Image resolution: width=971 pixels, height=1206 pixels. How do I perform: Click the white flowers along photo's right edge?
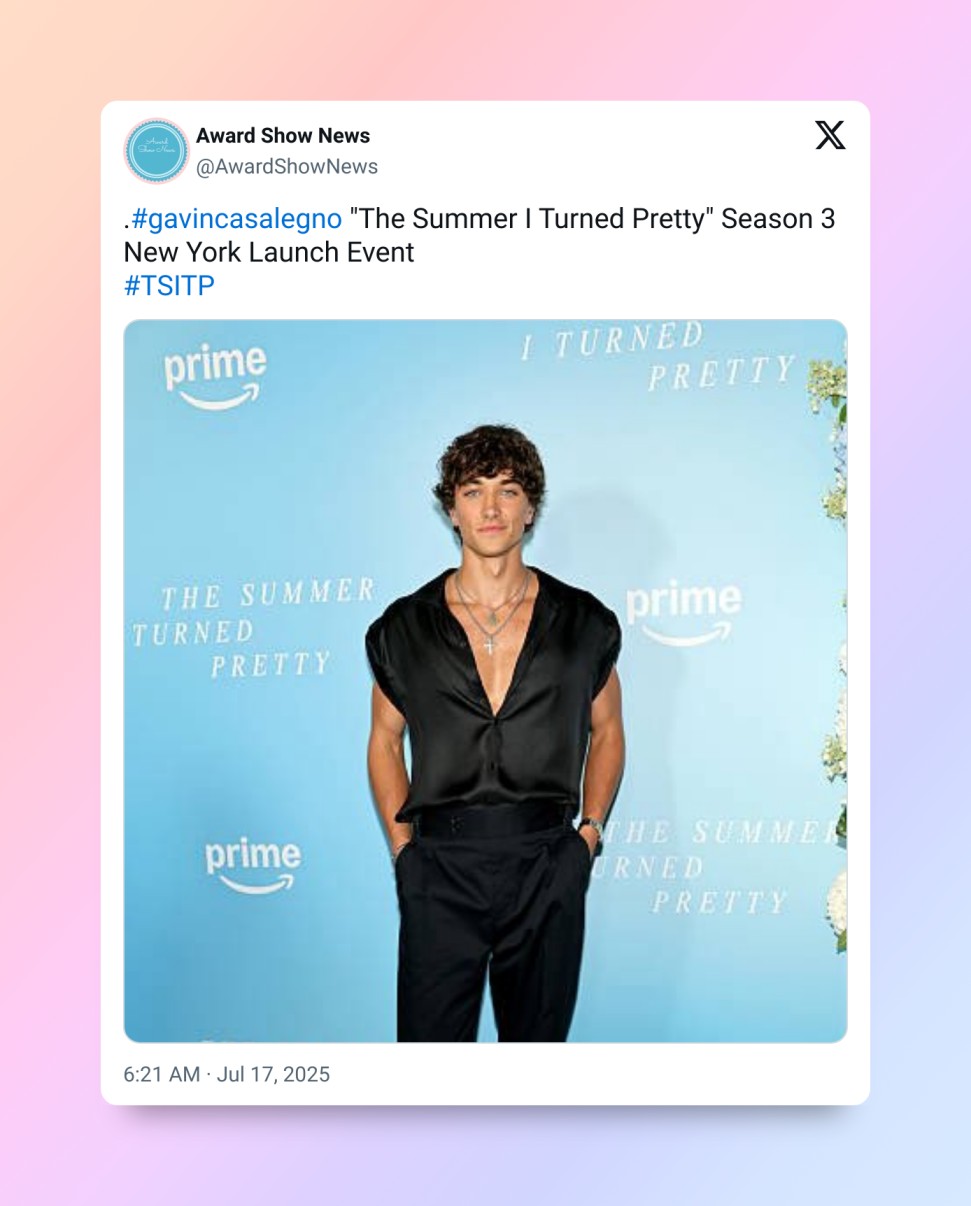click(x=834, y=650)
